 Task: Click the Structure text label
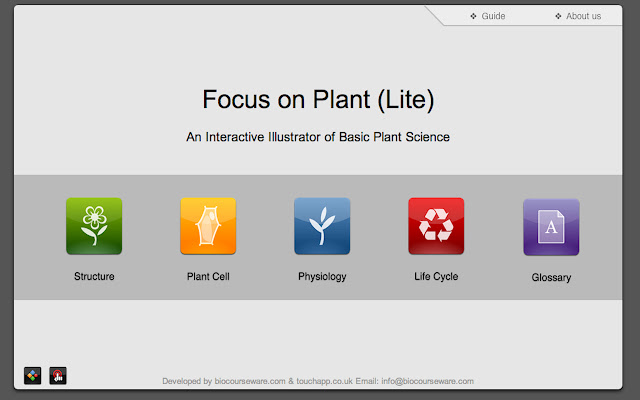(94, 276)
